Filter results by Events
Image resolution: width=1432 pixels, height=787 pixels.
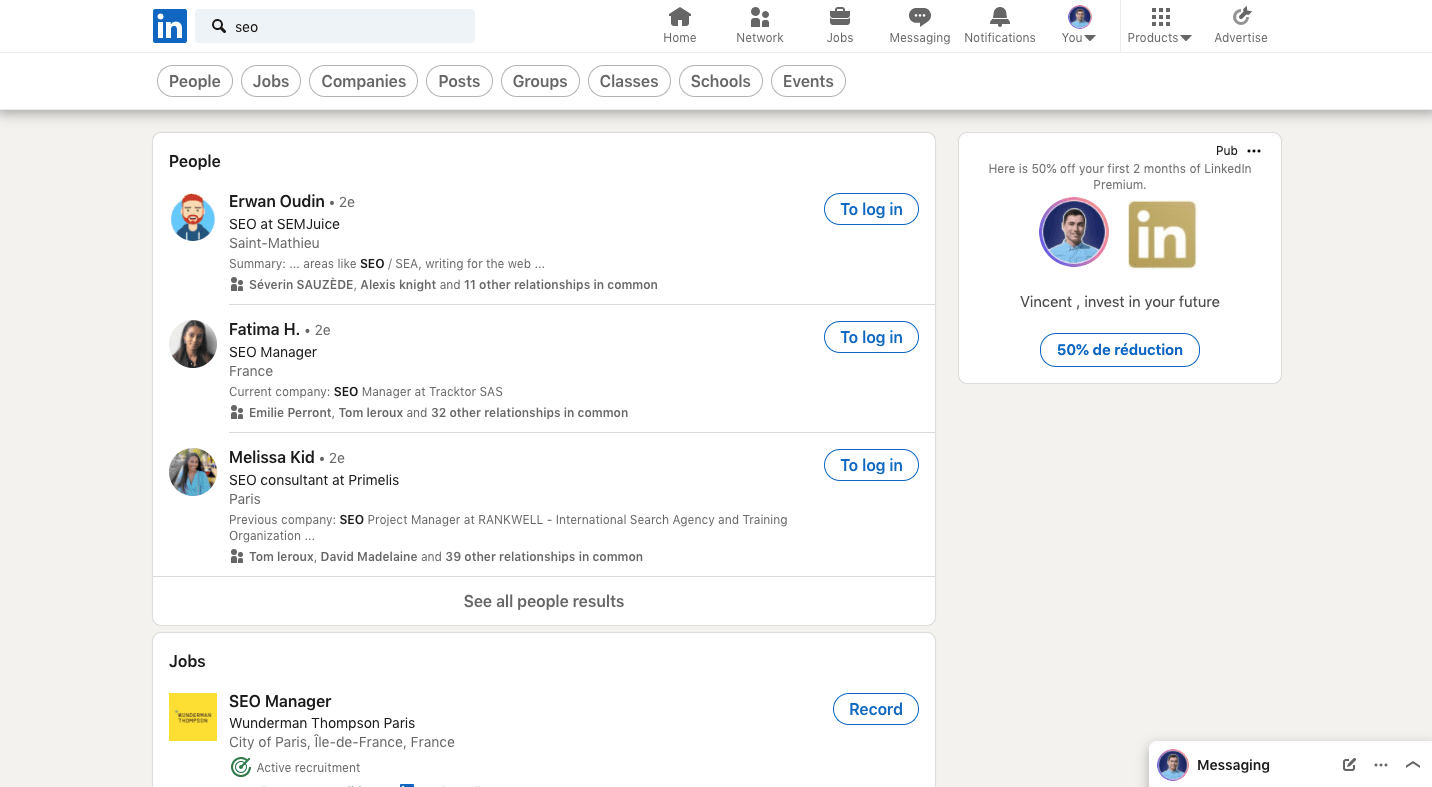[808, 82]
